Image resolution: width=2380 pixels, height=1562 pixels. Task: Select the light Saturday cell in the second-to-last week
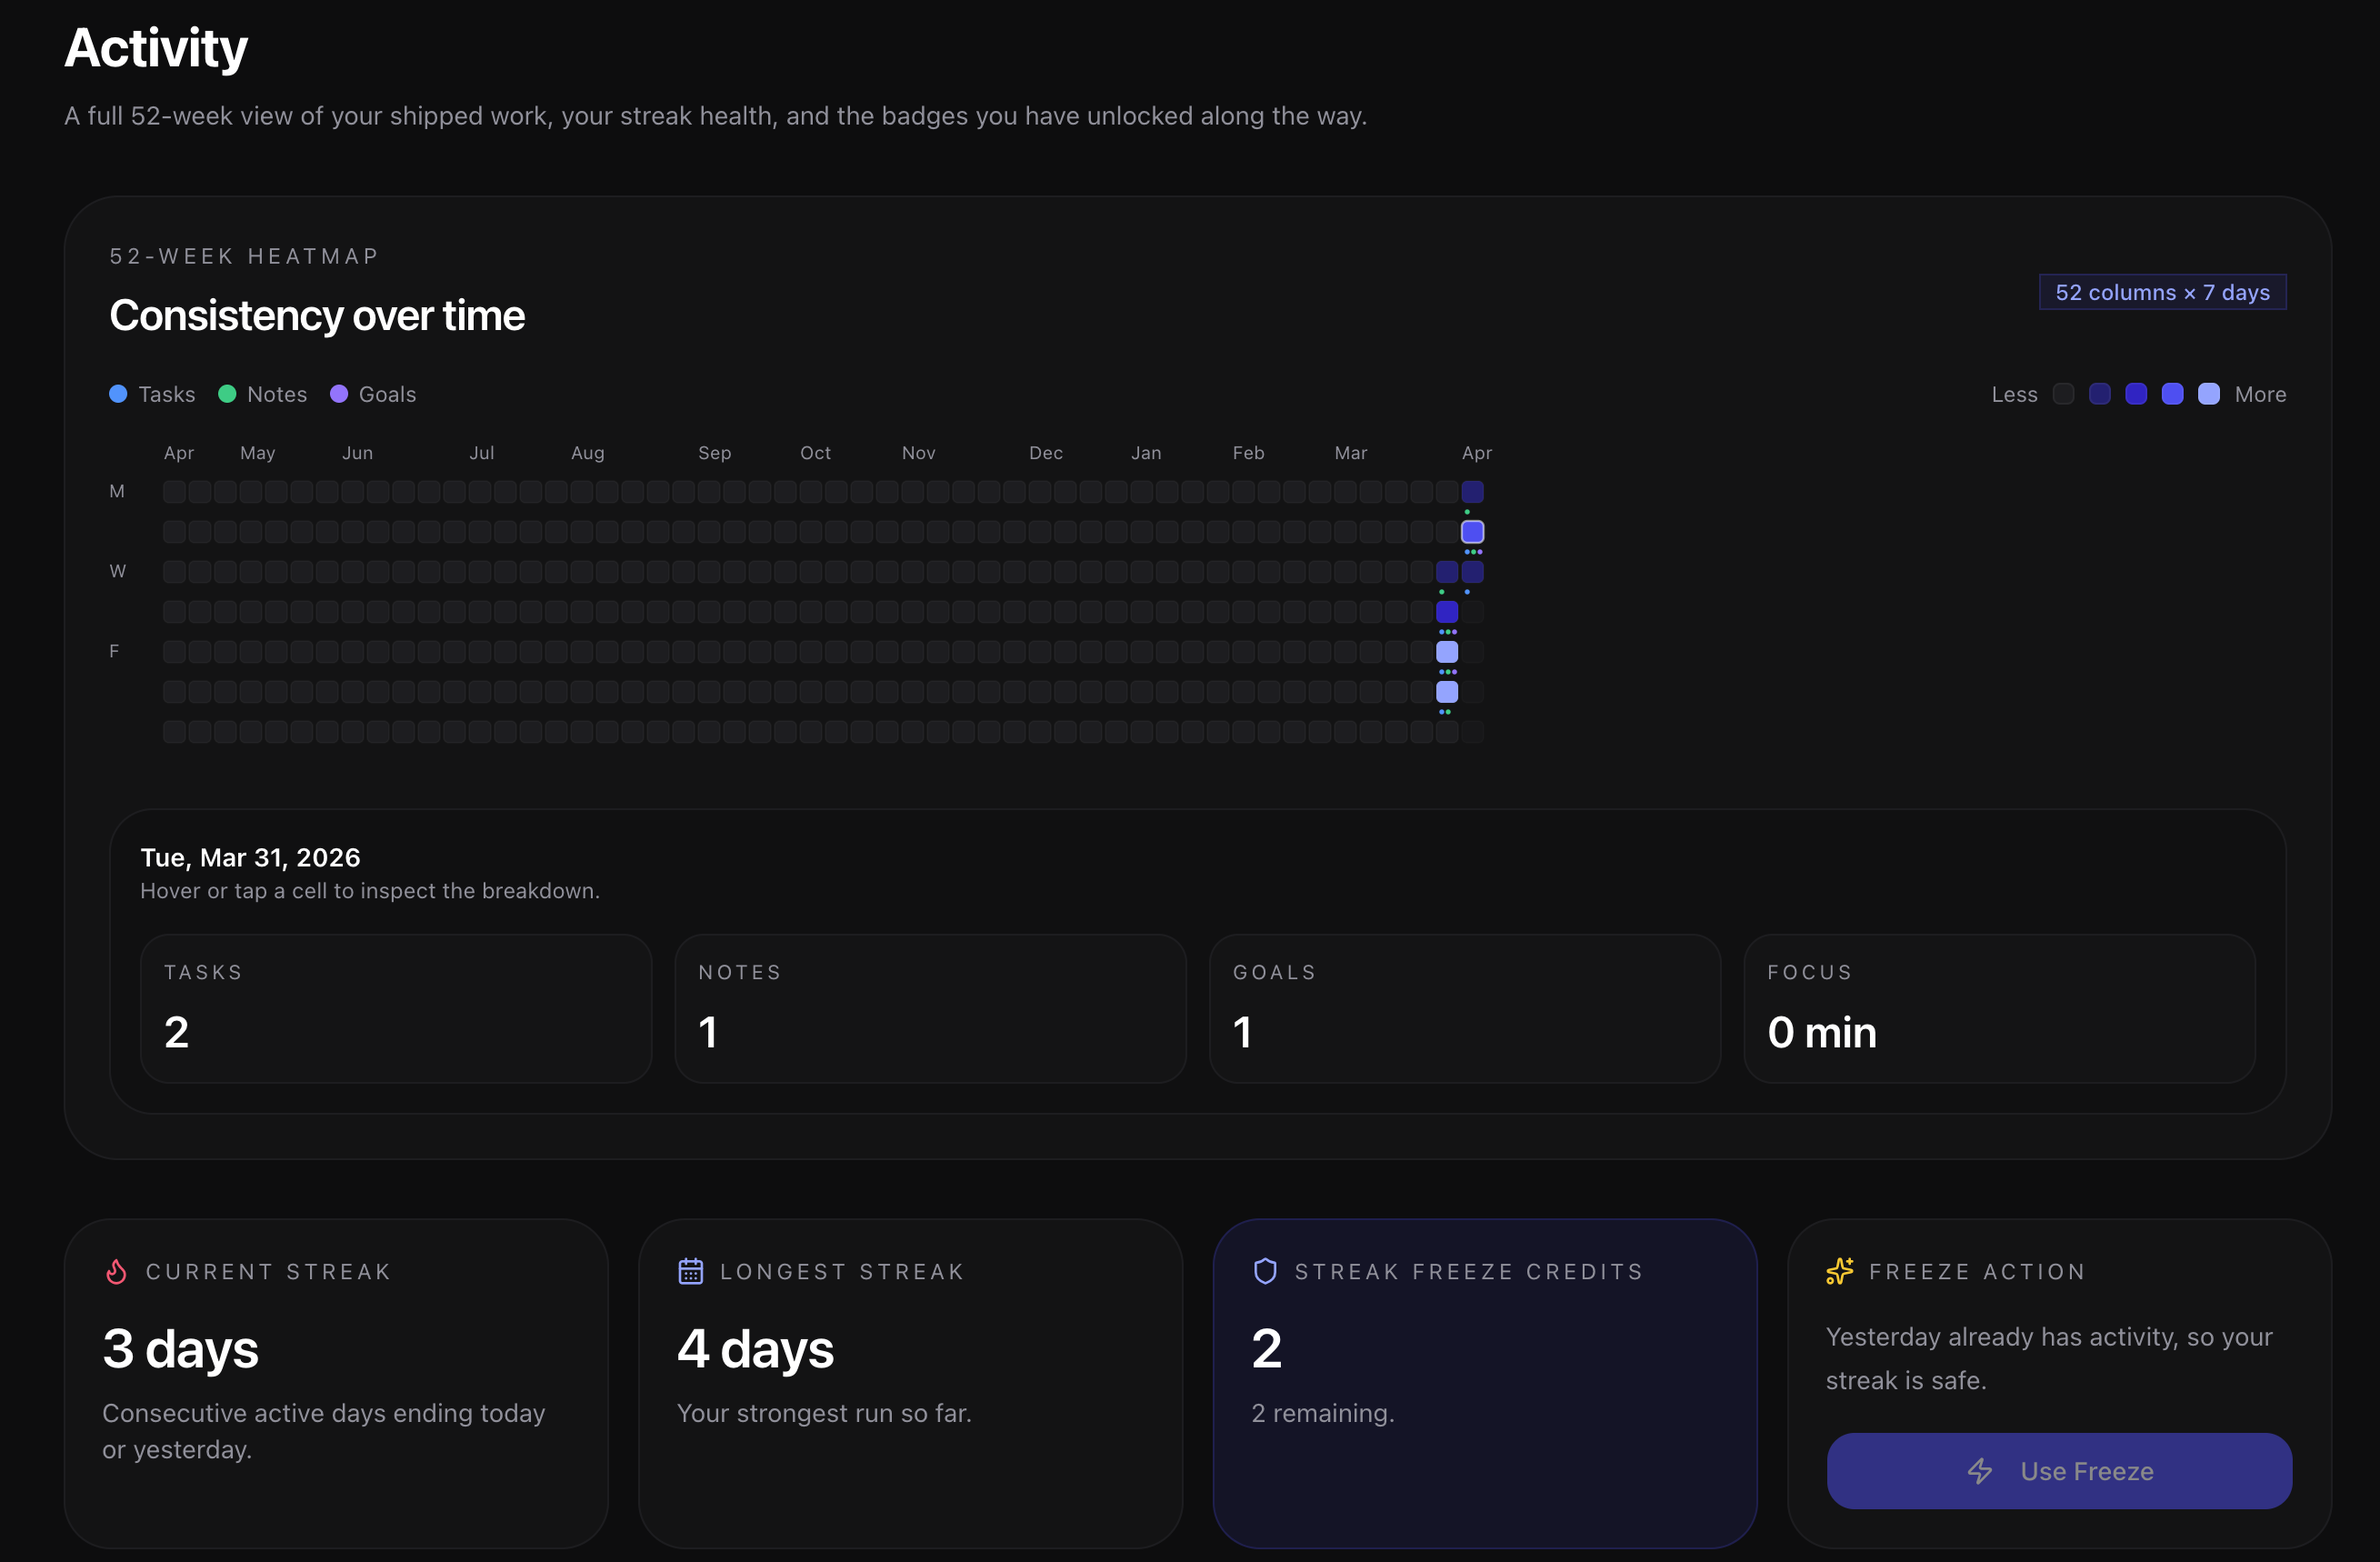1447,692
